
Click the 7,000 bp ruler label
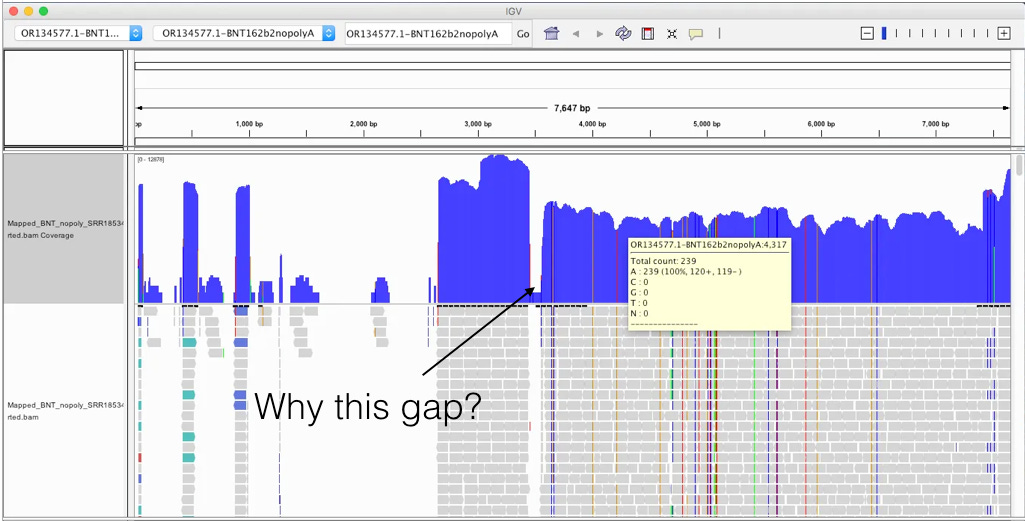pos(935,124)
